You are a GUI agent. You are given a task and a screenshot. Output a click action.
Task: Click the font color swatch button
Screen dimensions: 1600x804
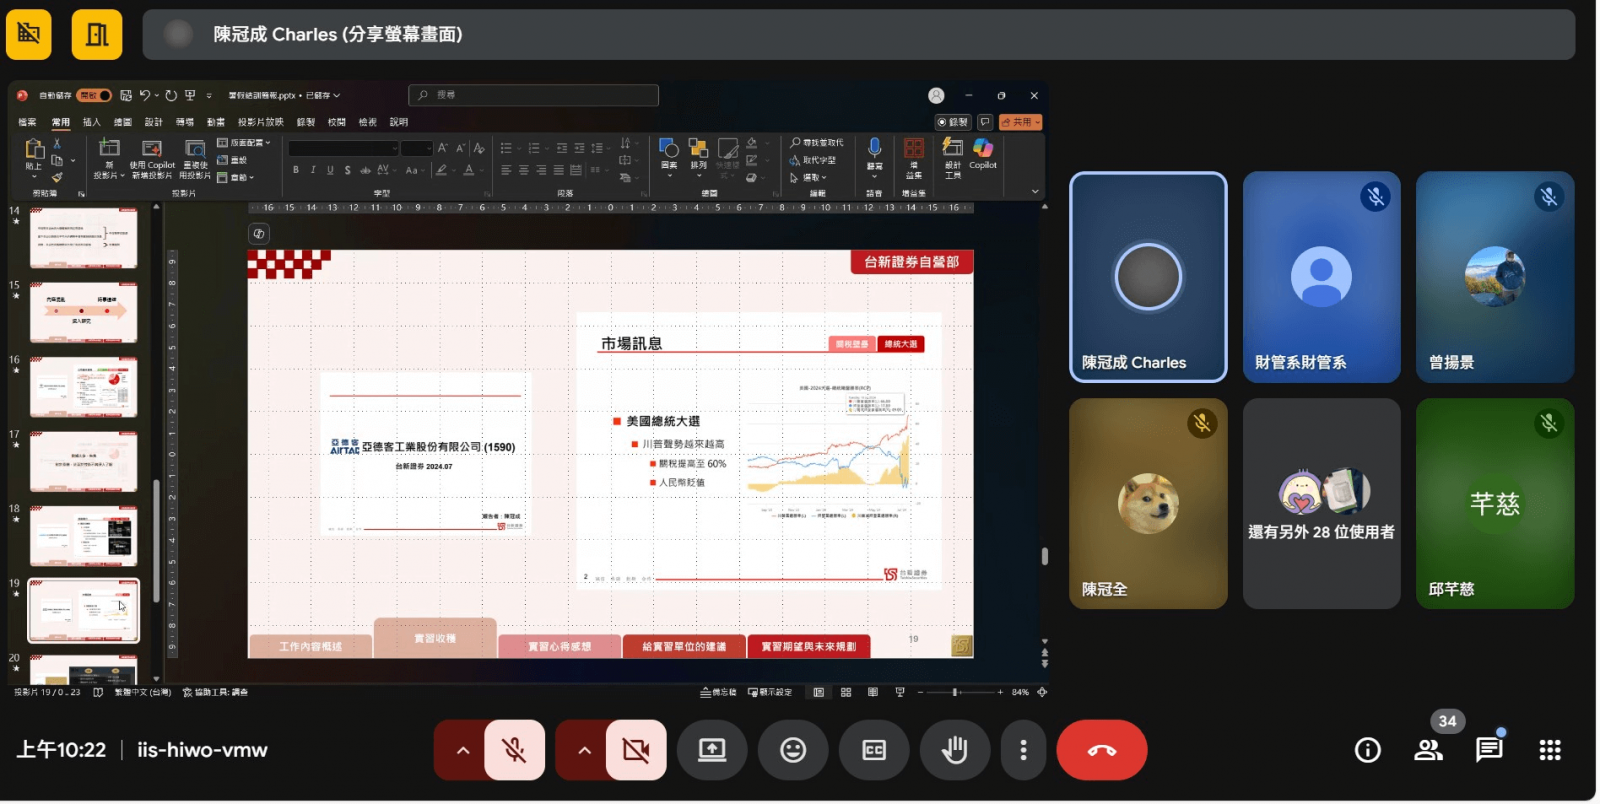coord(469,170)
